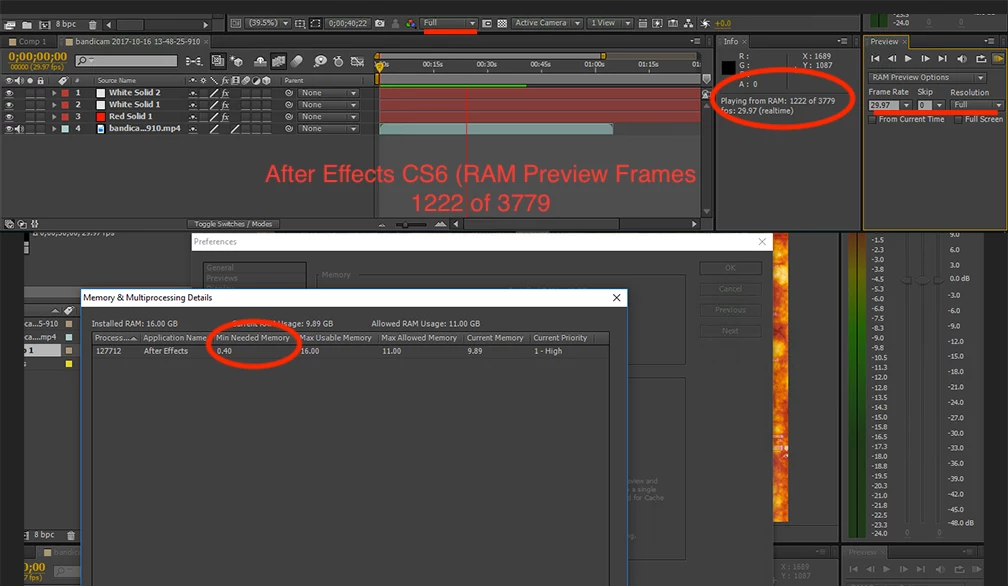Open the viewer resolution Full dropdown
This screenshot has width=1008, height=586.
(449, 23)
